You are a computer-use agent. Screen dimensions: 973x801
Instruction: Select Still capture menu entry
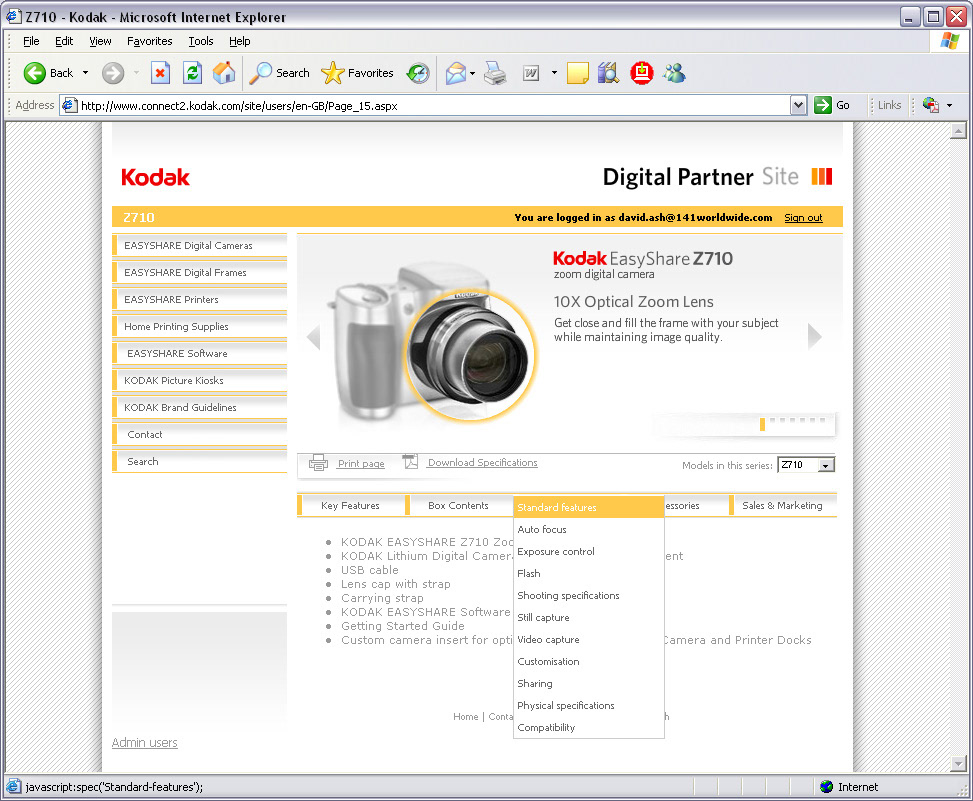588,617
